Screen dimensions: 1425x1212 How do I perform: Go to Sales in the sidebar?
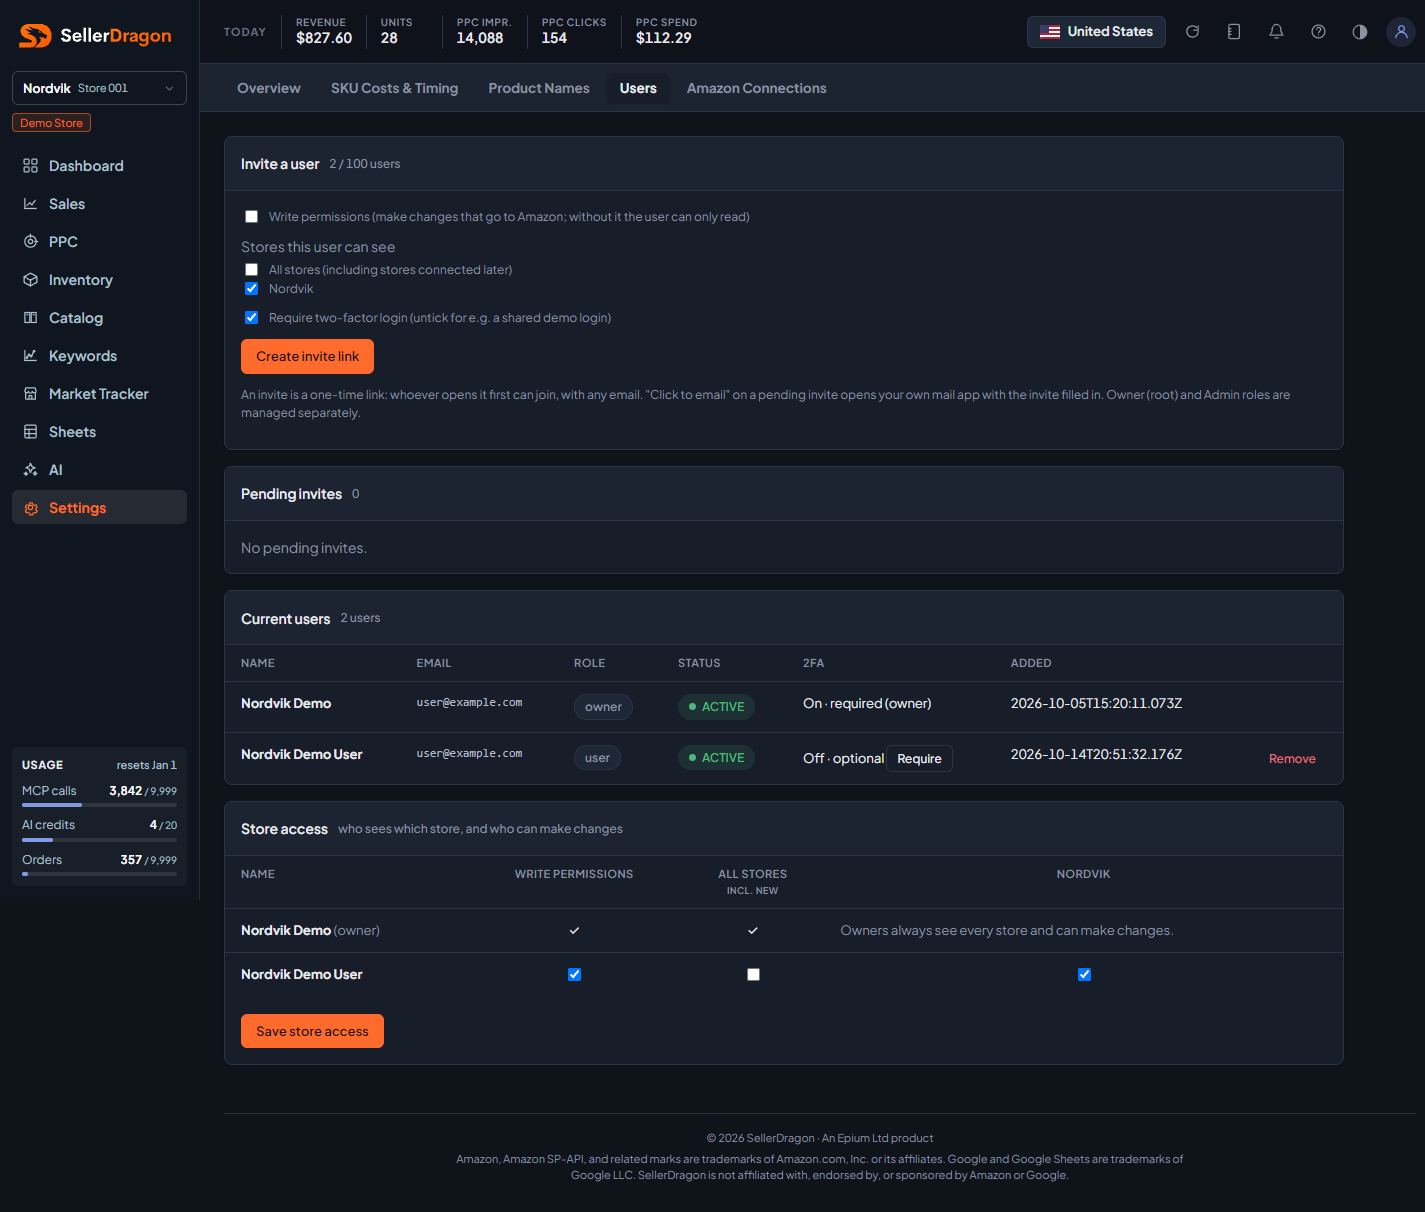click(99, 204)
